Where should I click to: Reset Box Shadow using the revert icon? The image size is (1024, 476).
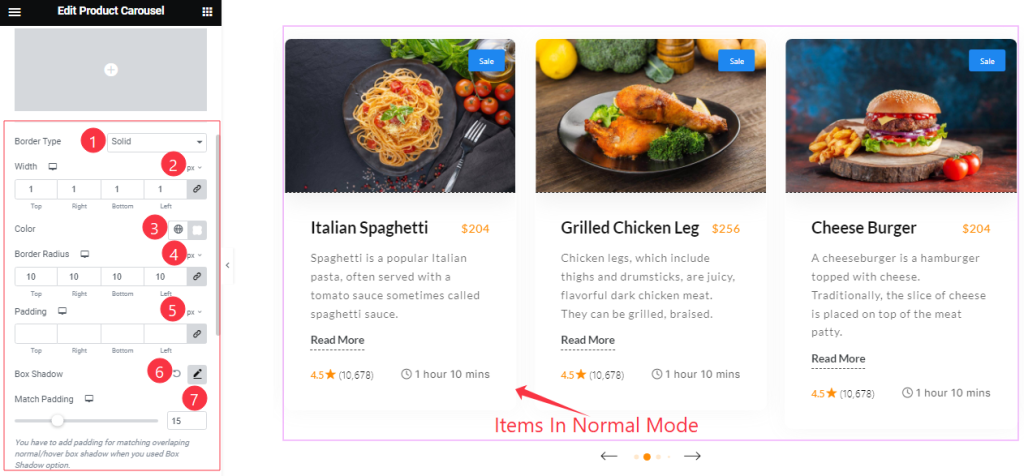click(x=176, y=374)
